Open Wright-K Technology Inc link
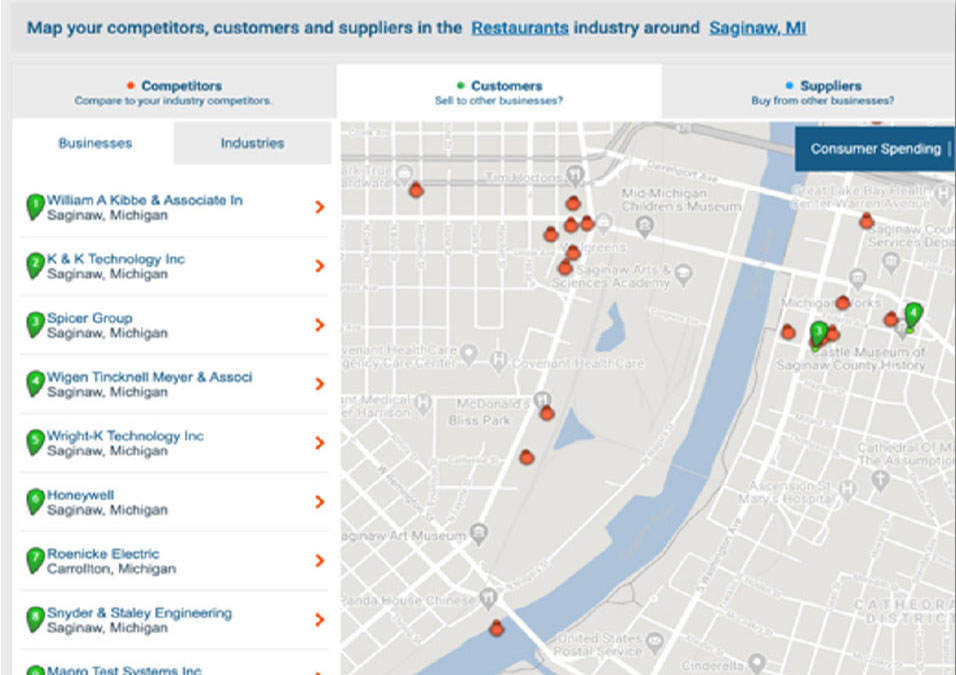Image resolution: width=956 pixels, height=675 pixels. [126, 436]
